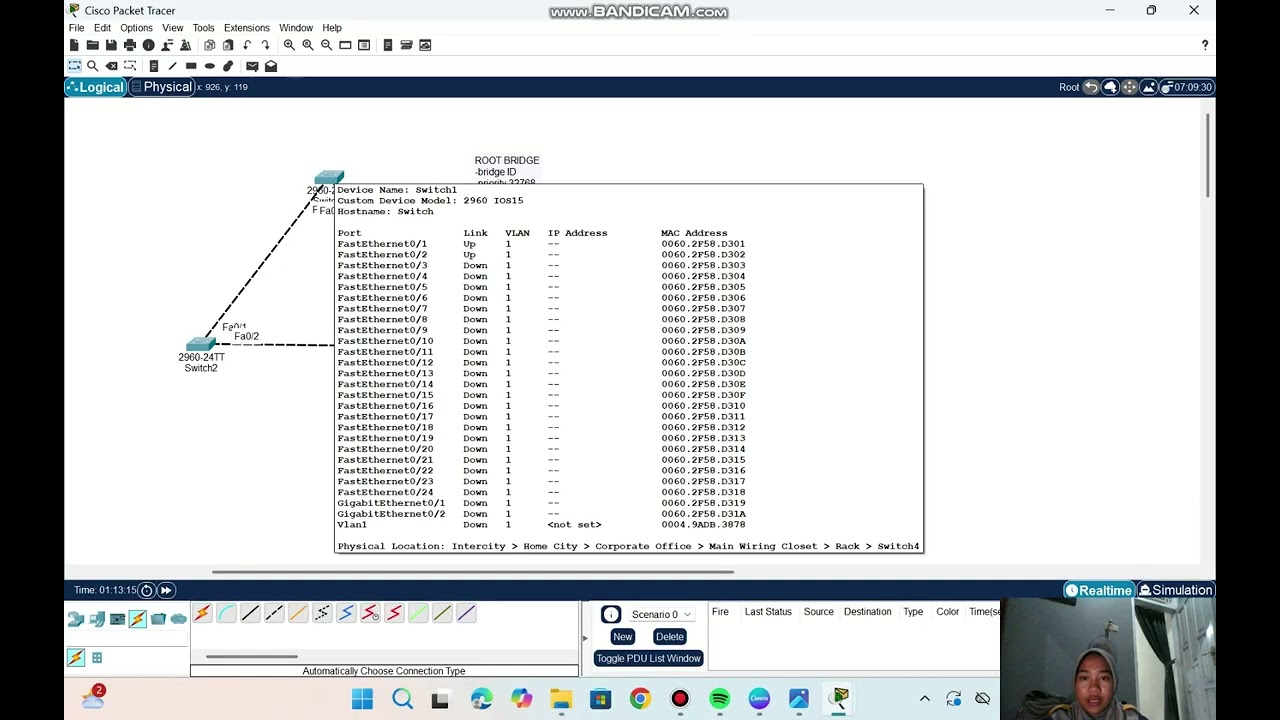Switch to Logical workspace view

click(95, 87)
